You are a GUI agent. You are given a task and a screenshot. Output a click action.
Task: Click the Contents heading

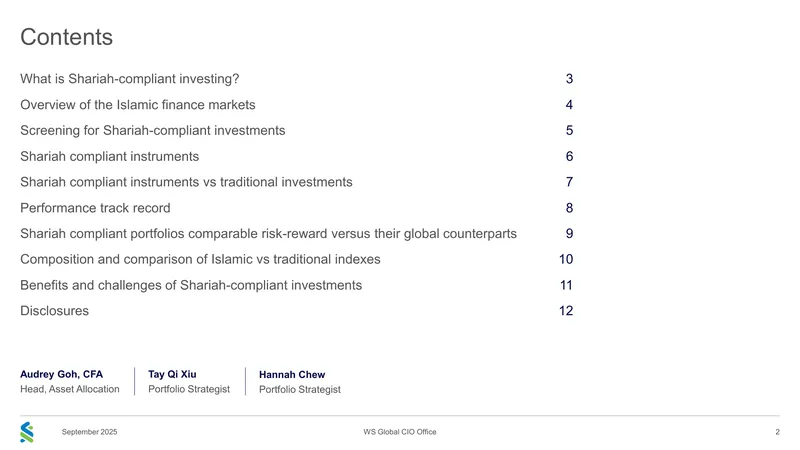66,37
